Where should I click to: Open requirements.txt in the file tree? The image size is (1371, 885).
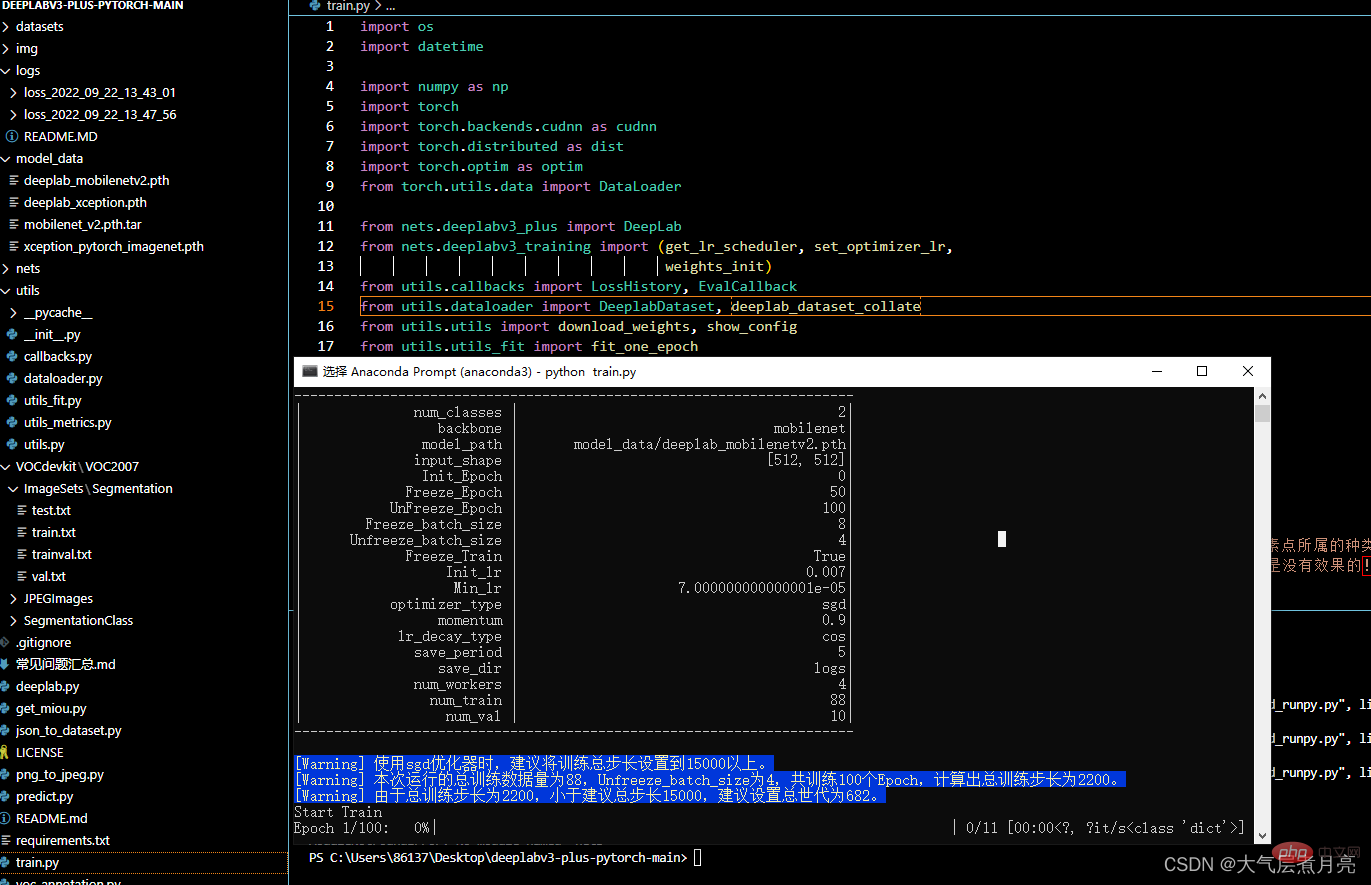(62, 841)
